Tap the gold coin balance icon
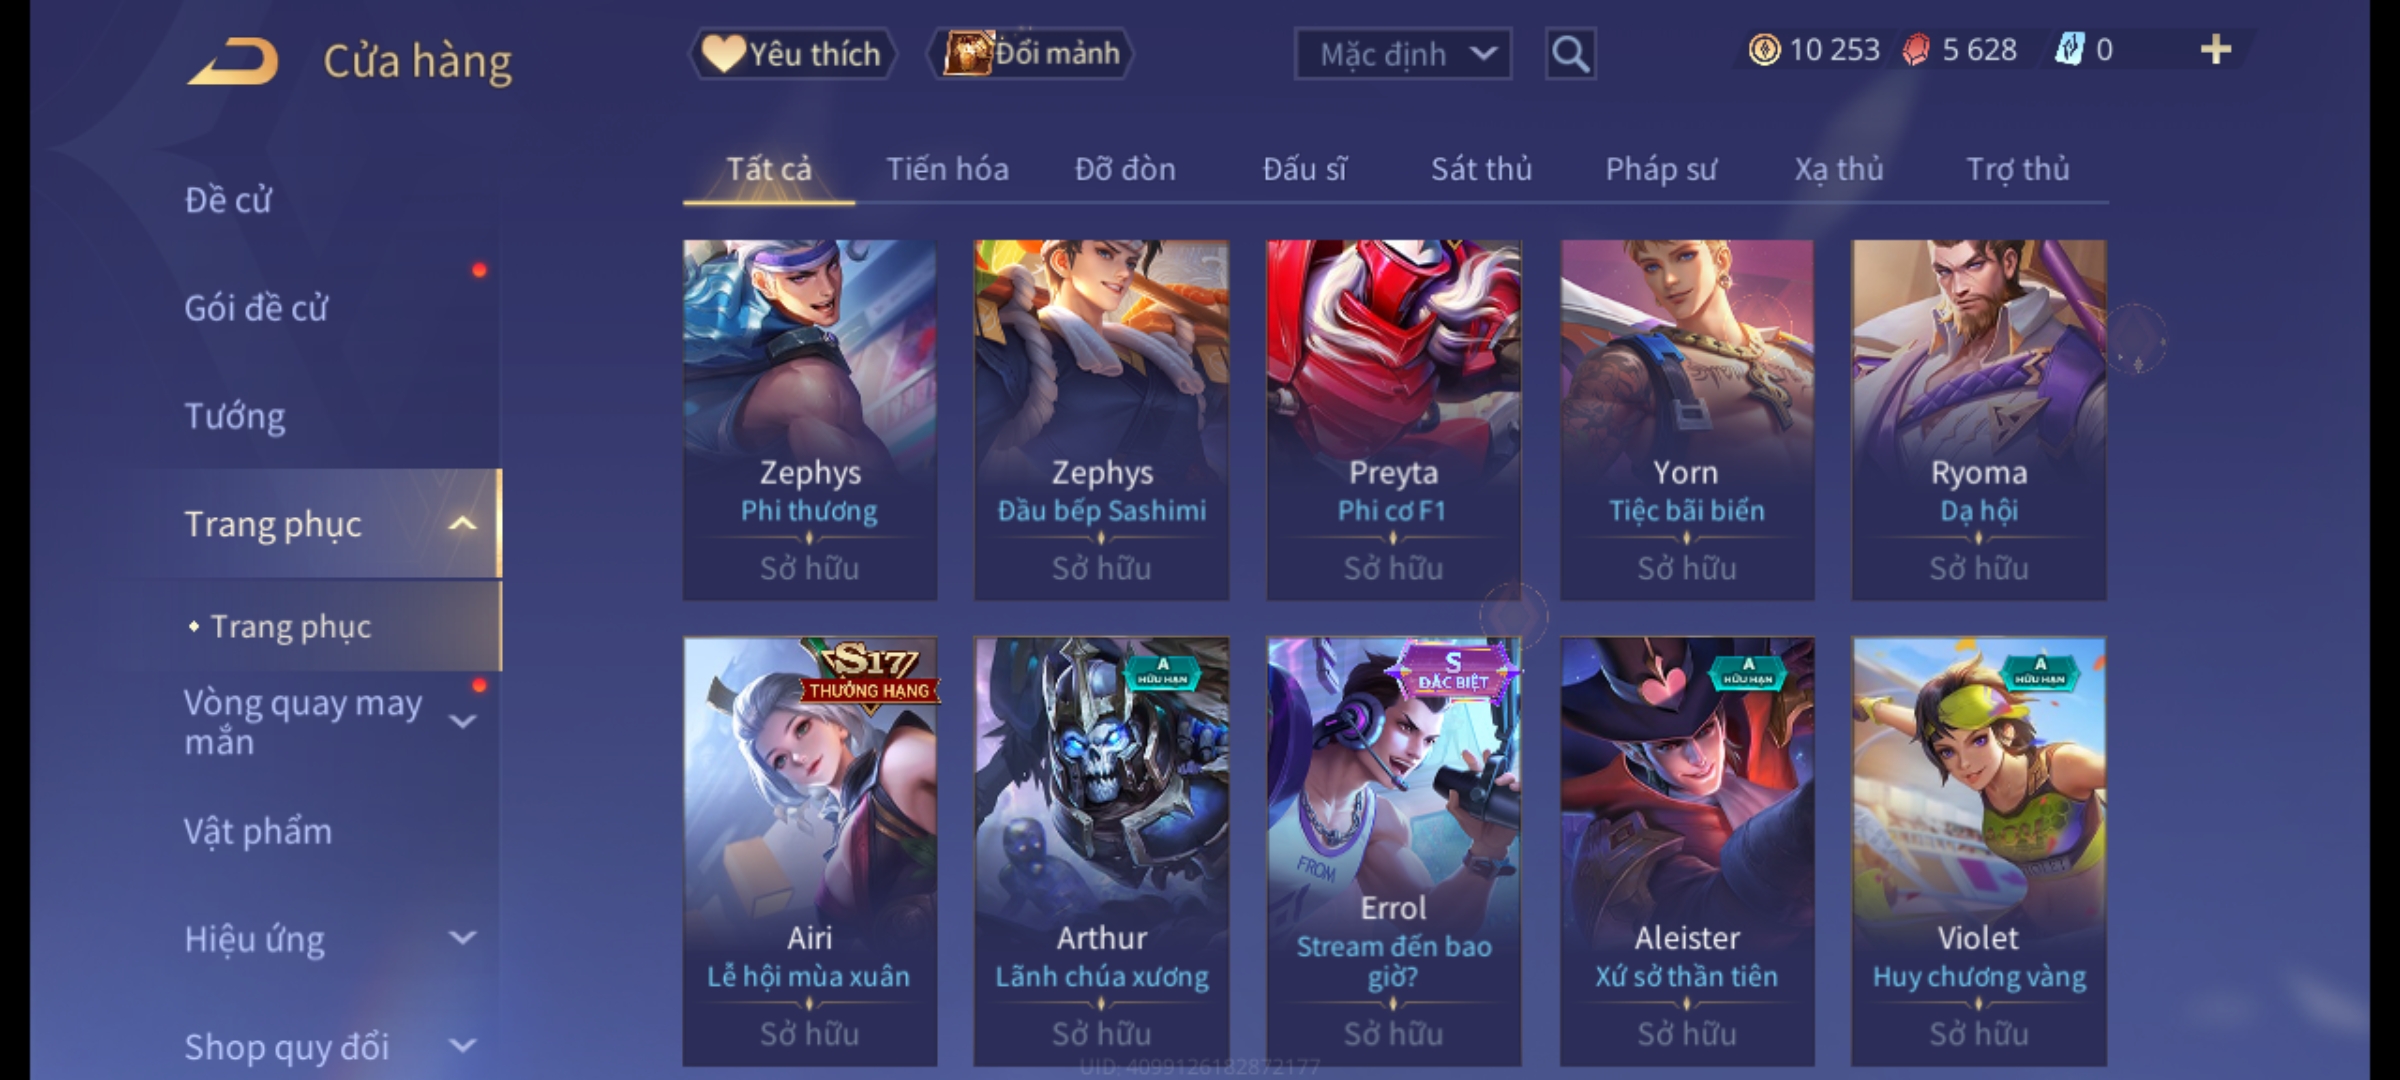 1764,50
